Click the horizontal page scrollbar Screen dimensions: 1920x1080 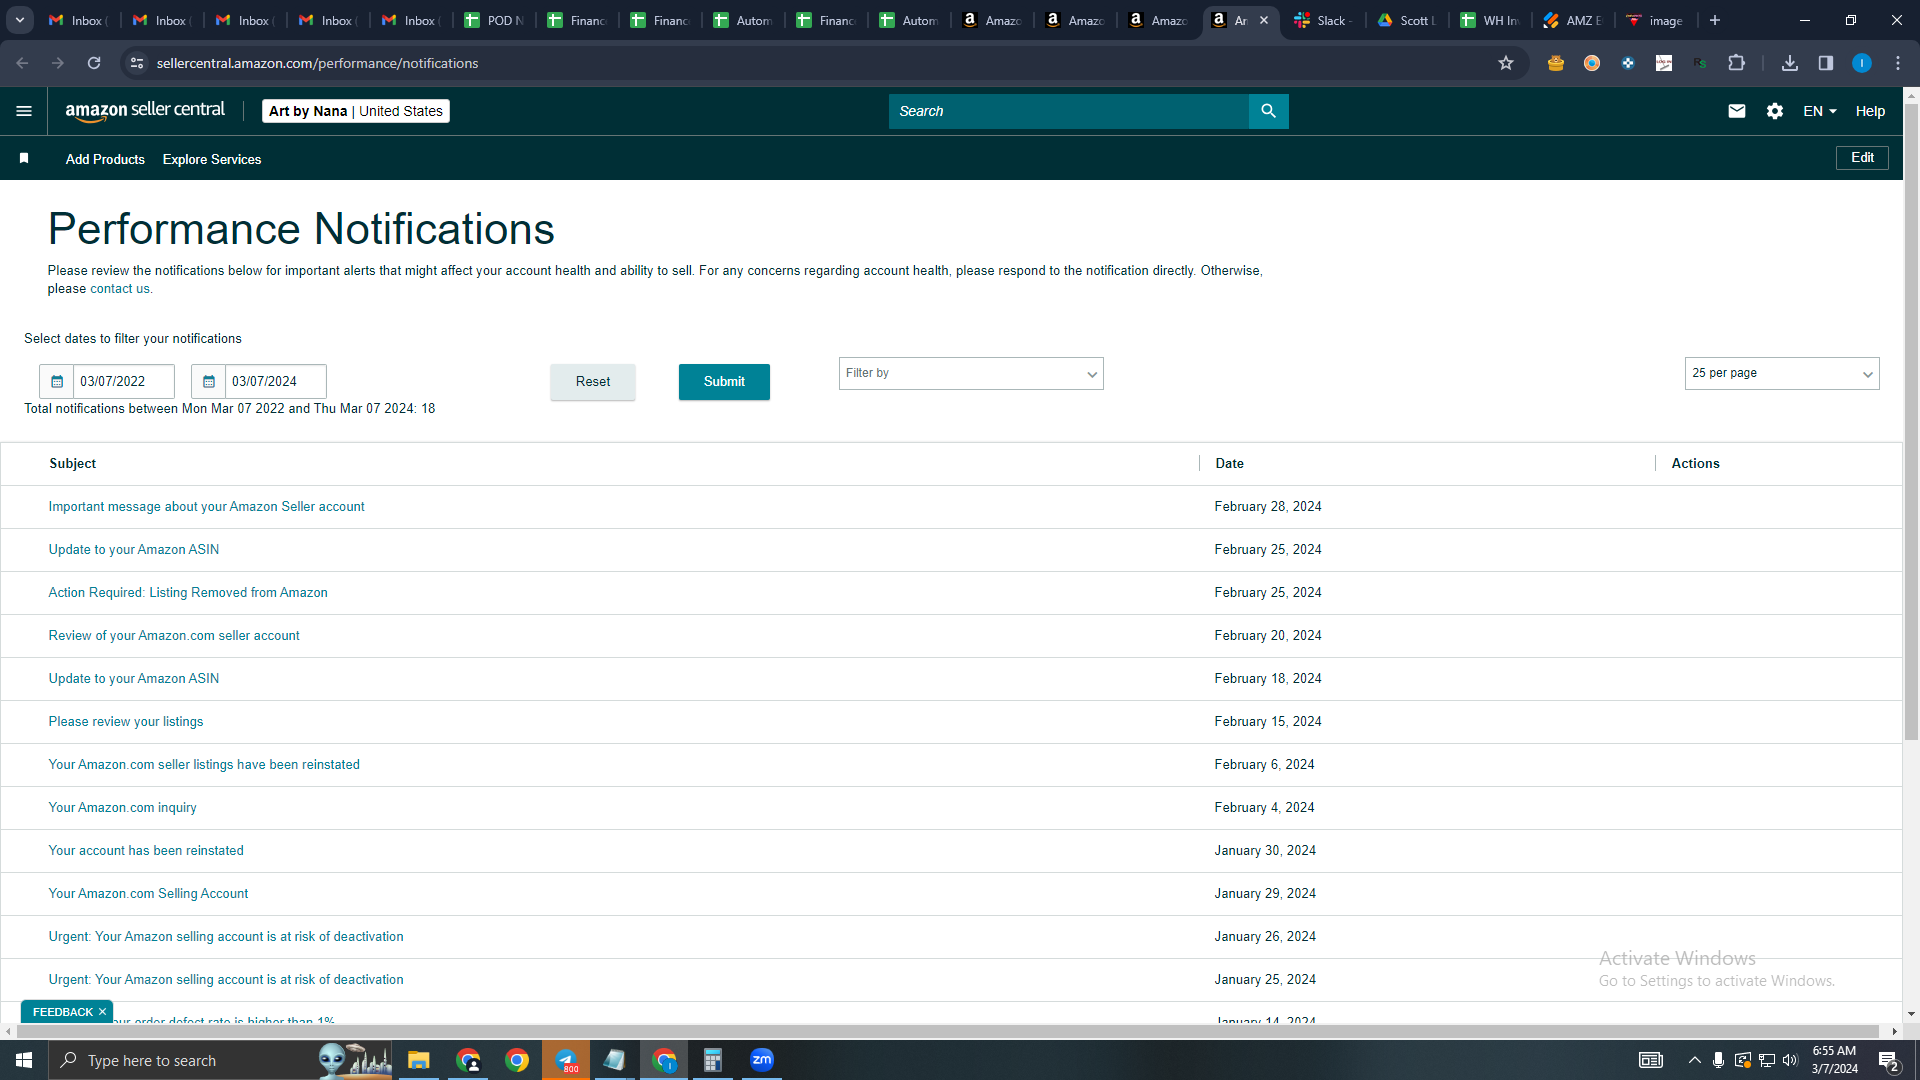(947, 1031)
